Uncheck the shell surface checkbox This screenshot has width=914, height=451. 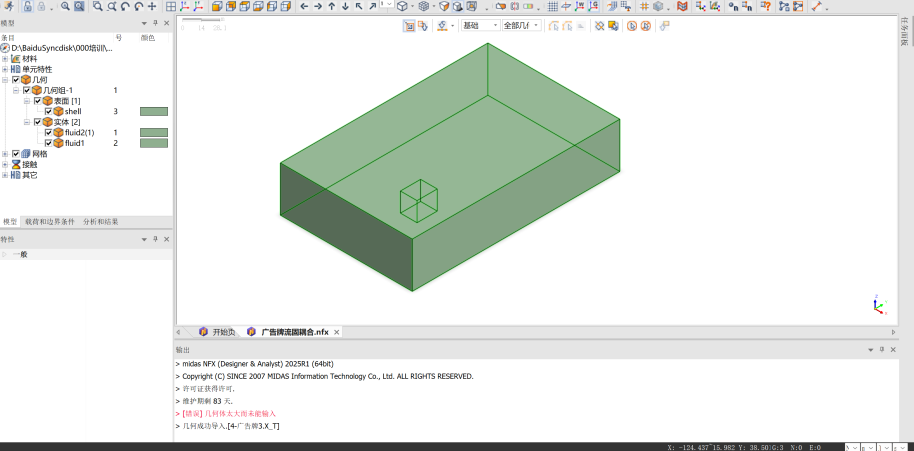[x=48, y=111]
